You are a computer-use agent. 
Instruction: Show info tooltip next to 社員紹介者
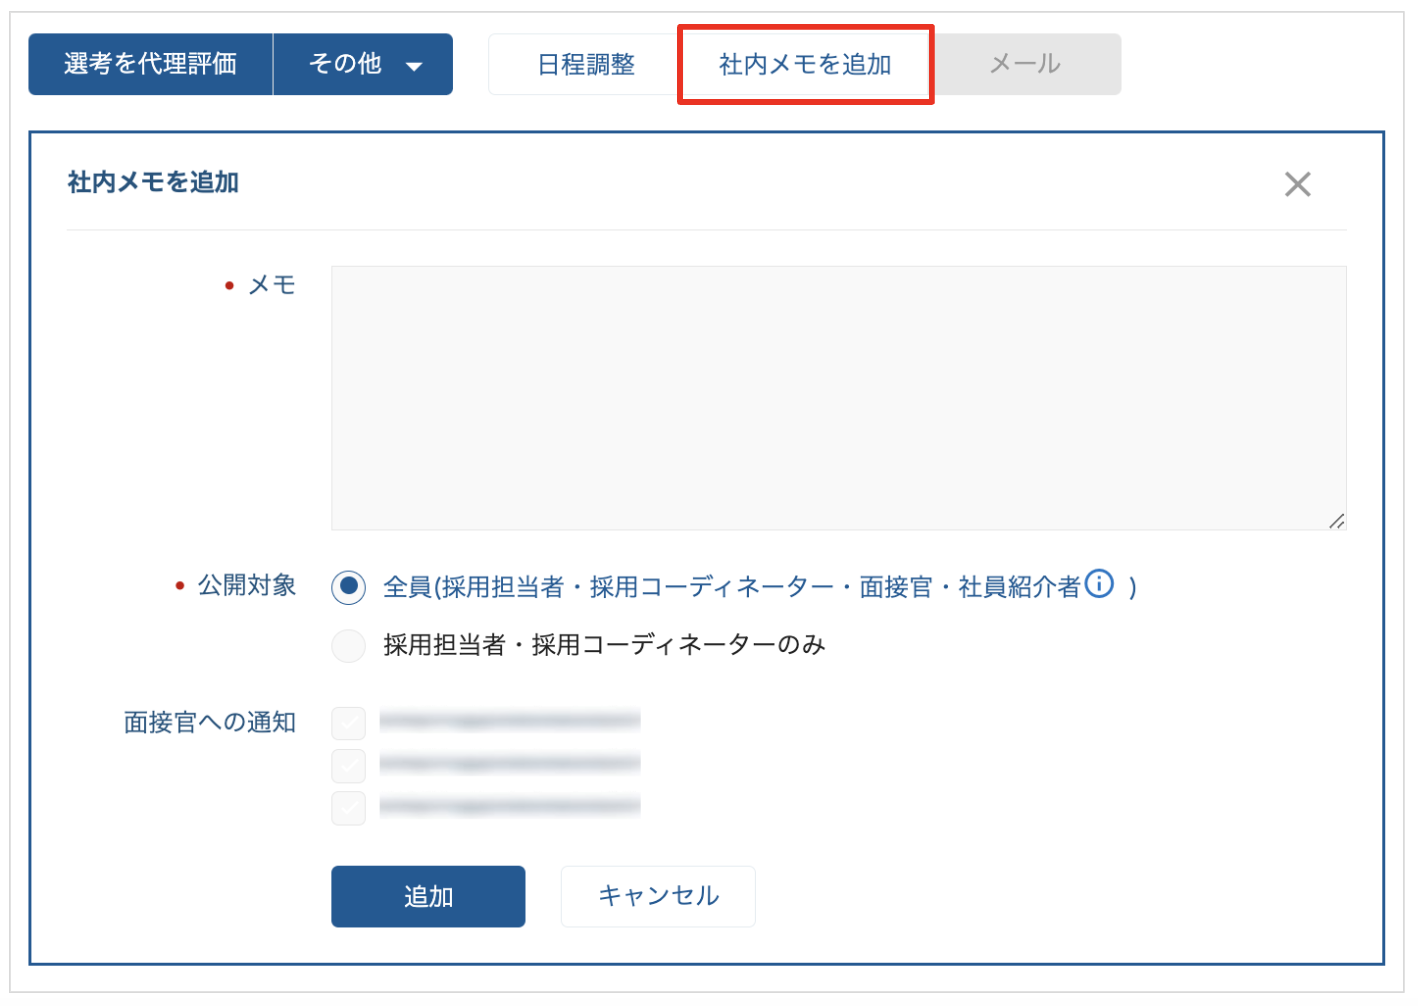pos(1099,583)
